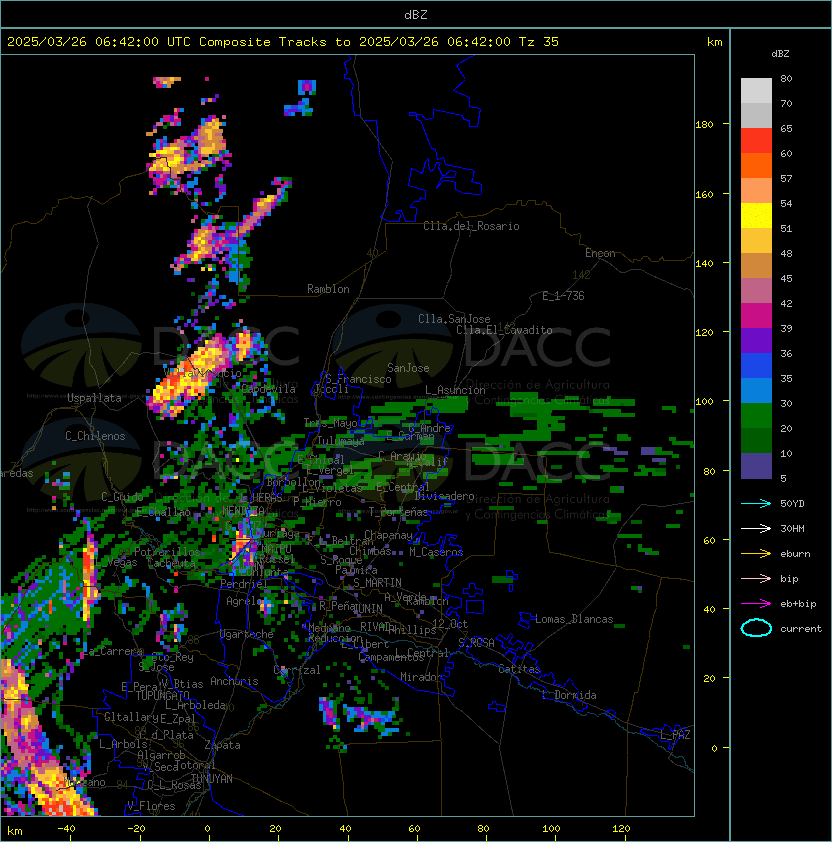Pick the bright yellow swatch between 54 and 51
This screenshot has height=842, width=832.
pyautogui.click(x=756, y=216)
